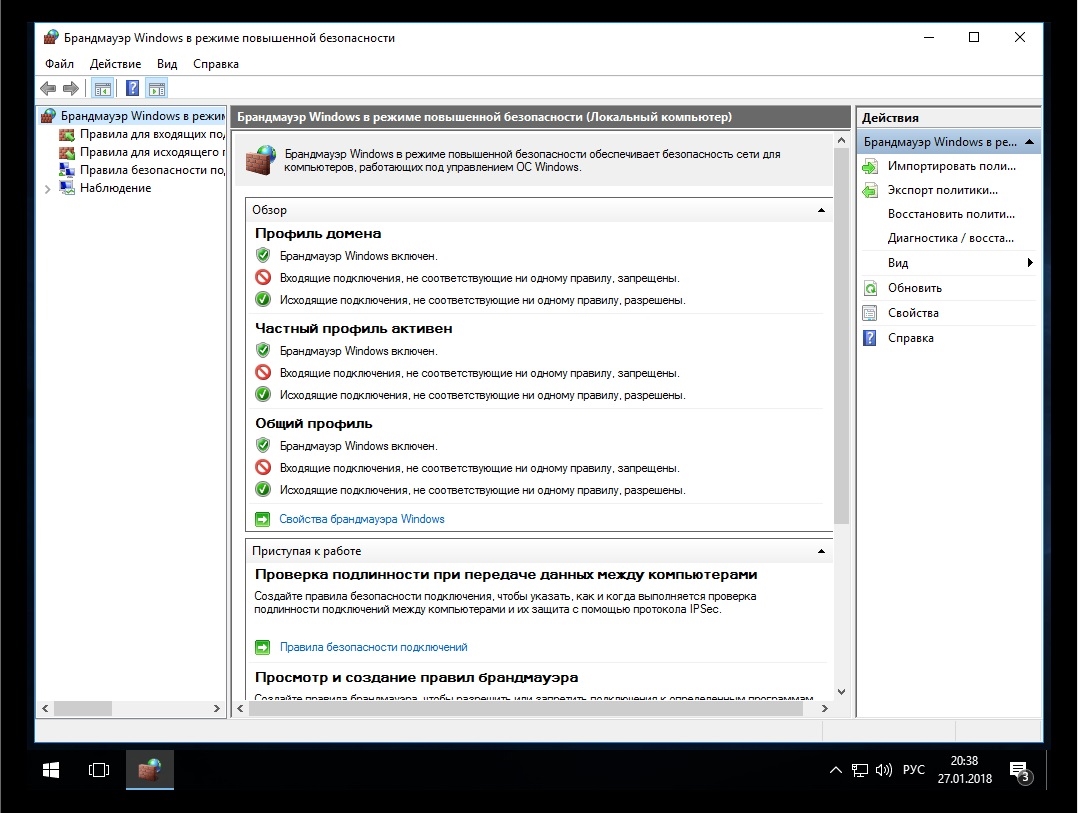Show hidden tray icons chevron
1079x813 pixels.
click(x=835, y=770)
